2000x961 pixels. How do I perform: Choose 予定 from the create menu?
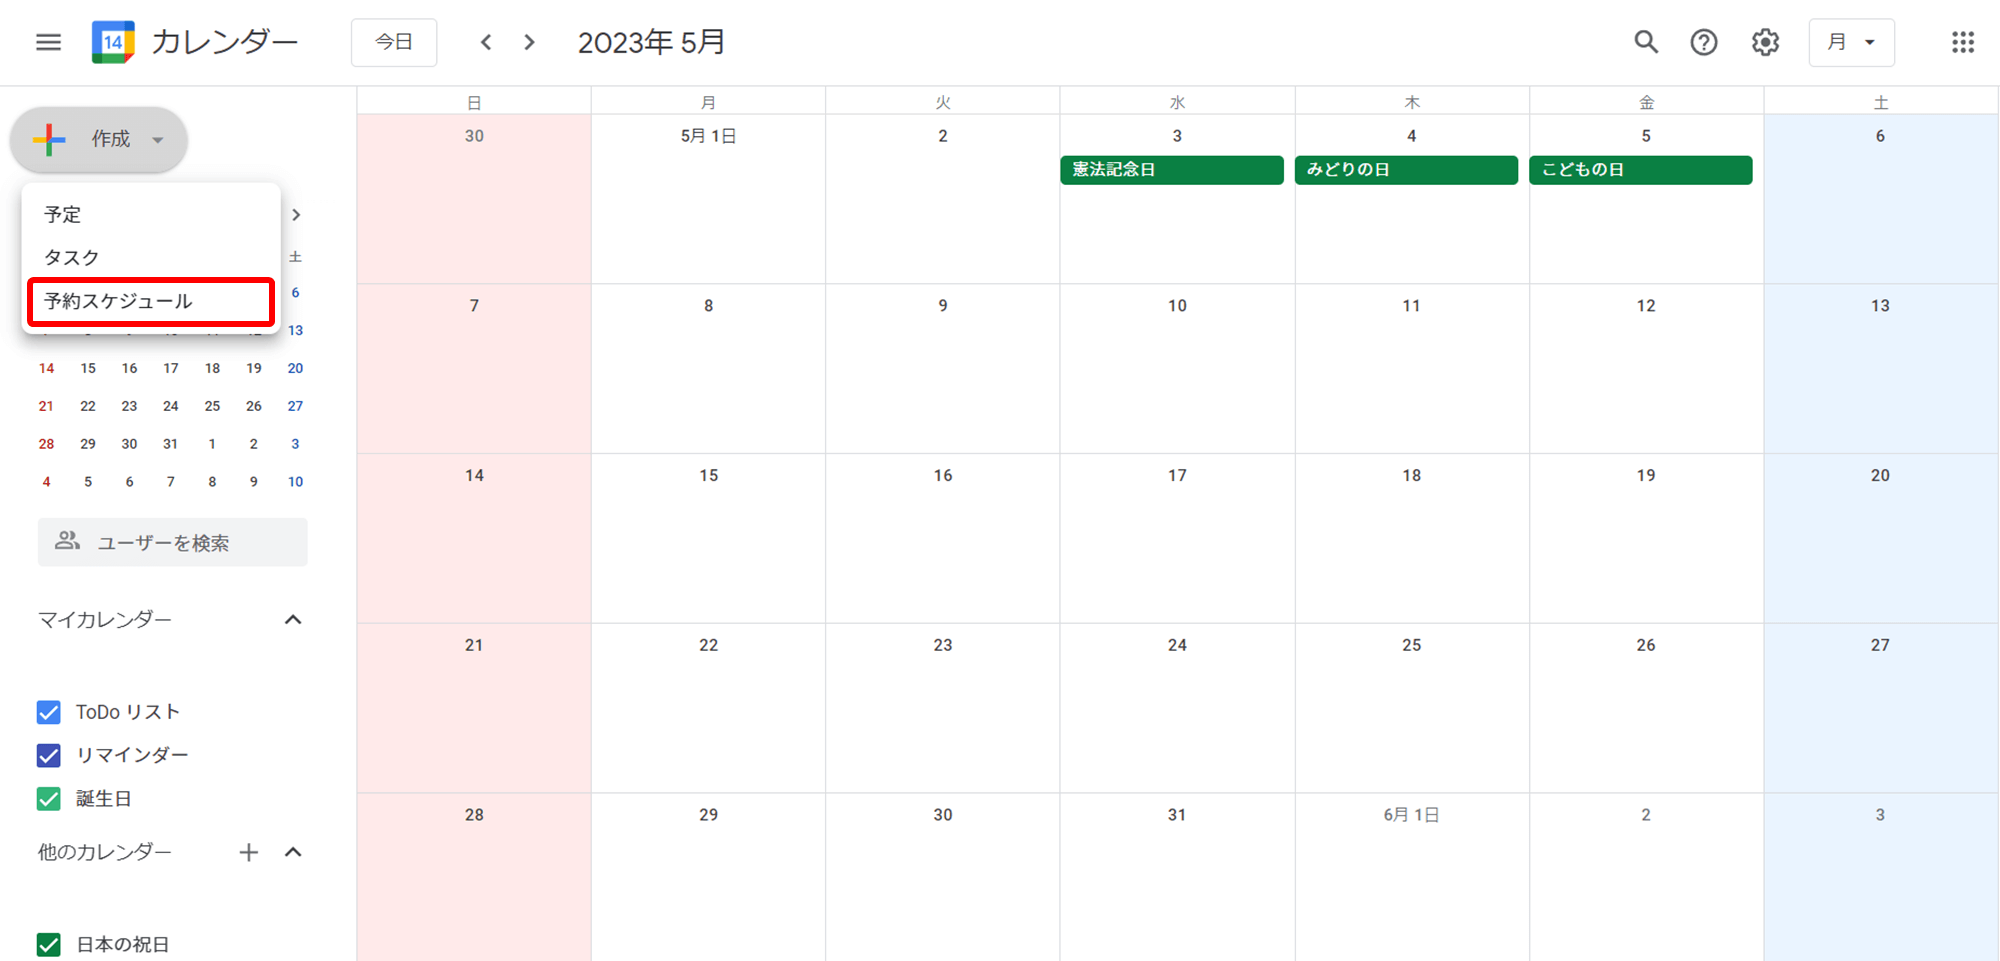(151, 214)
